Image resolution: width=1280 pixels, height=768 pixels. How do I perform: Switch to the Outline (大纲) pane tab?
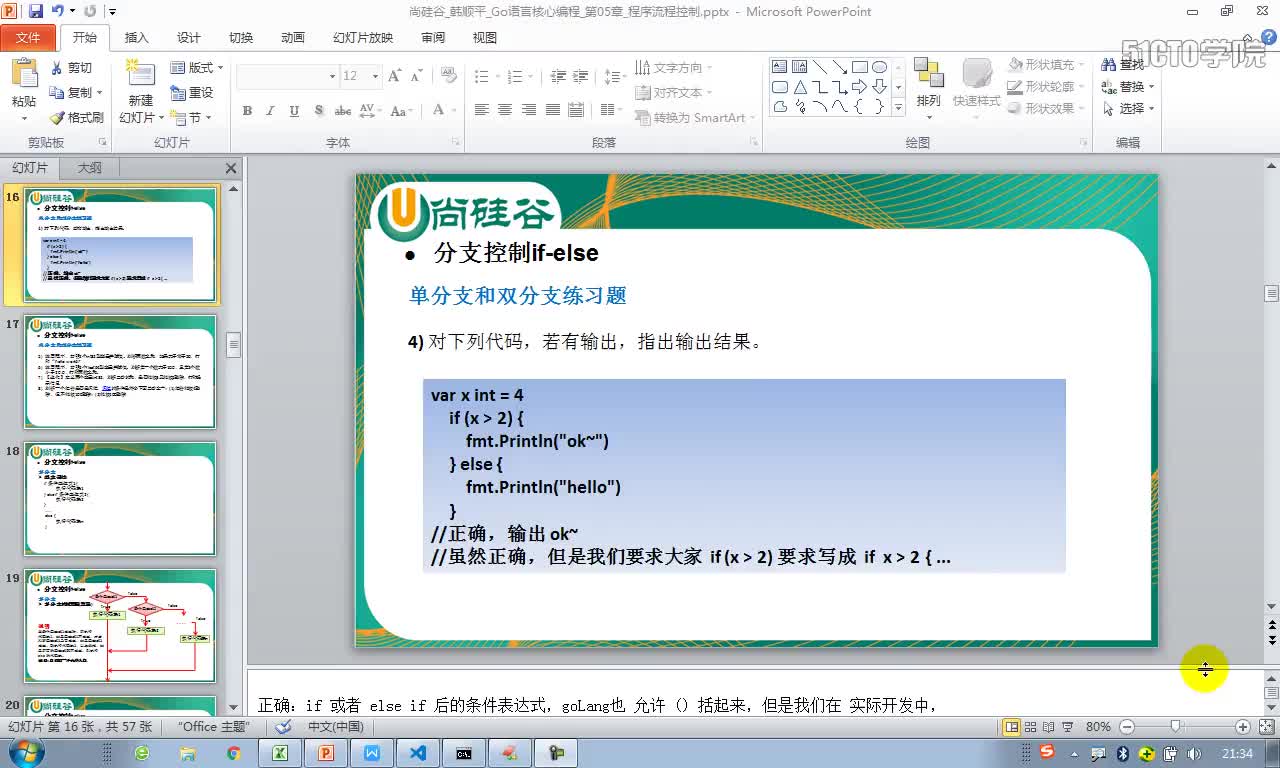pyautogui.click(x=90, y=168)
